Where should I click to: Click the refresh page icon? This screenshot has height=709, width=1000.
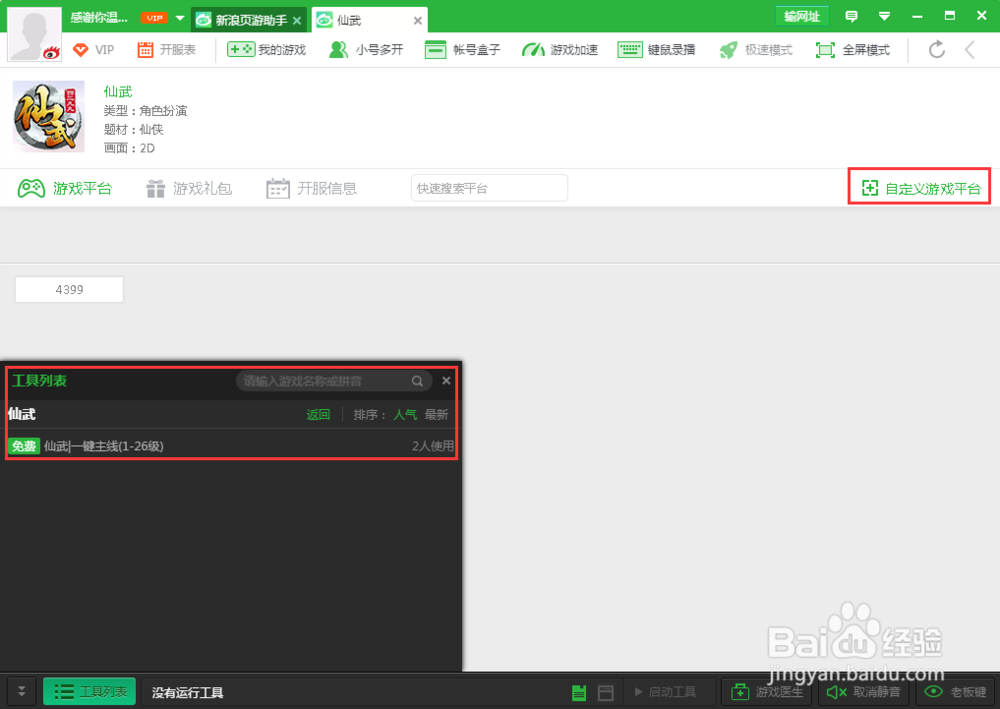pos(936,50)
